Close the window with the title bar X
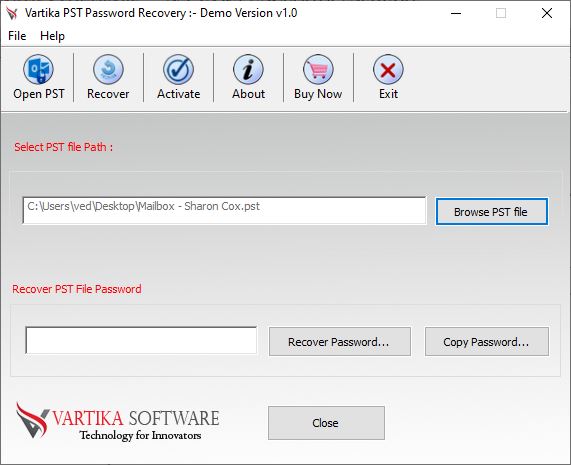 [x=547, y=13]
